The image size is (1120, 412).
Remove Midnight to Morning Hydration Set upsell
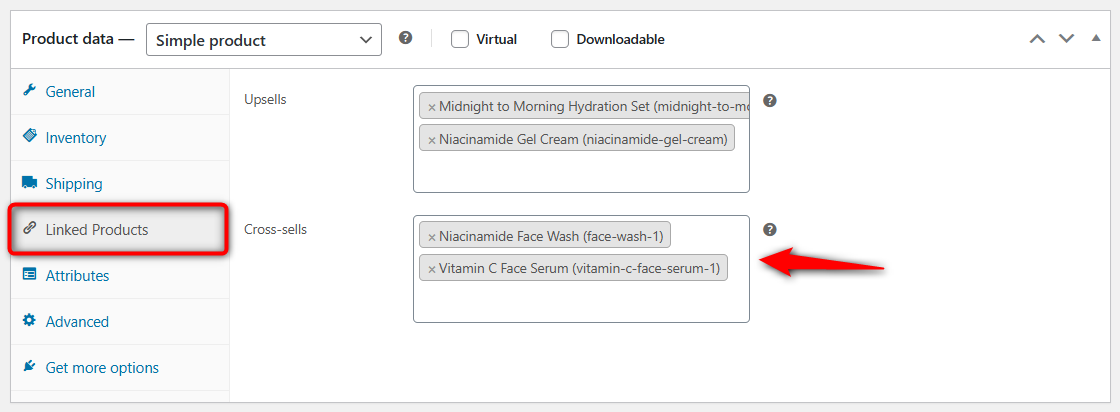pyautogui.click(x=432, y=107)
